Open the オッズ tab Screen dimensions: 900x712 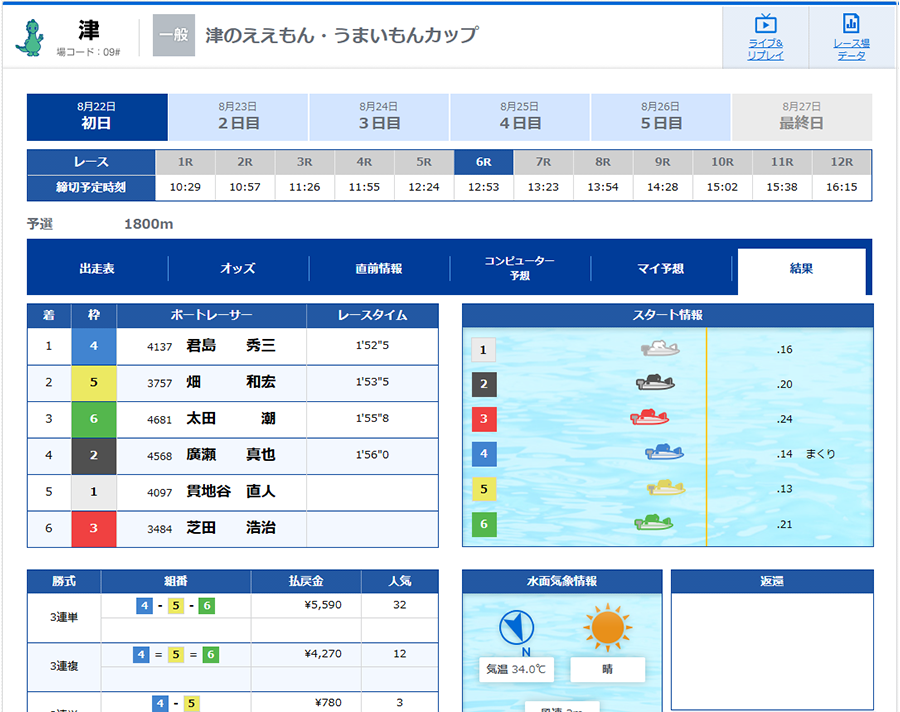tap(238, 268)
